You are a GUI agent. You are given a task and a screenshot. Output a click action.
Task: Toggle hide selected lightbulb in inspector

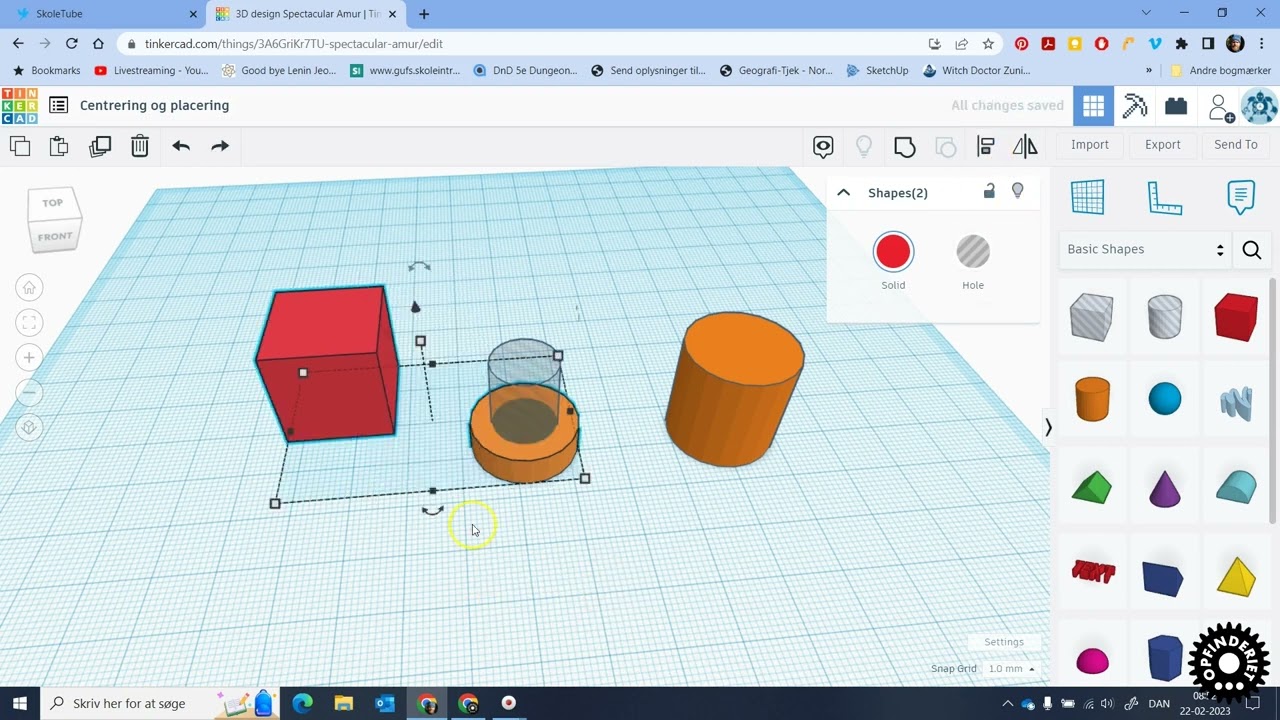1018,191
